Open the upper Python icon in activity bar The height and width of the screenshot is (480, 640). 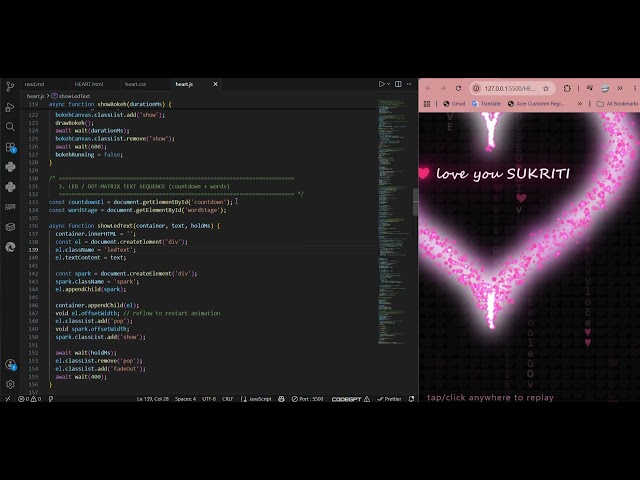coord(10,167)
